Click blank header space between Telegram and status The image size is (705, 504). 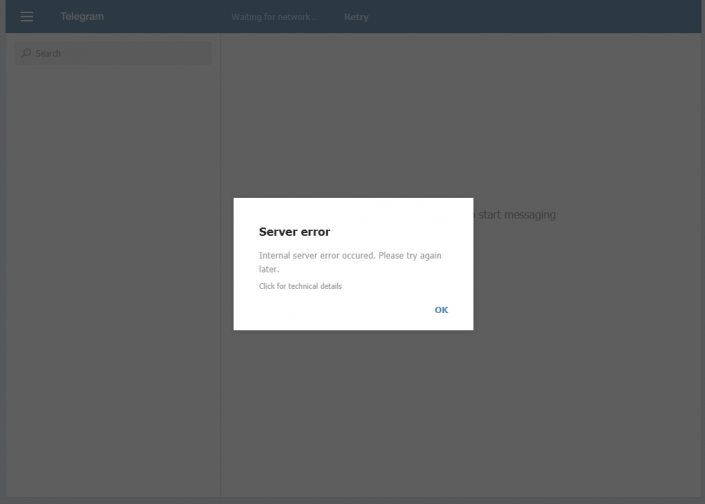point(165,17)
